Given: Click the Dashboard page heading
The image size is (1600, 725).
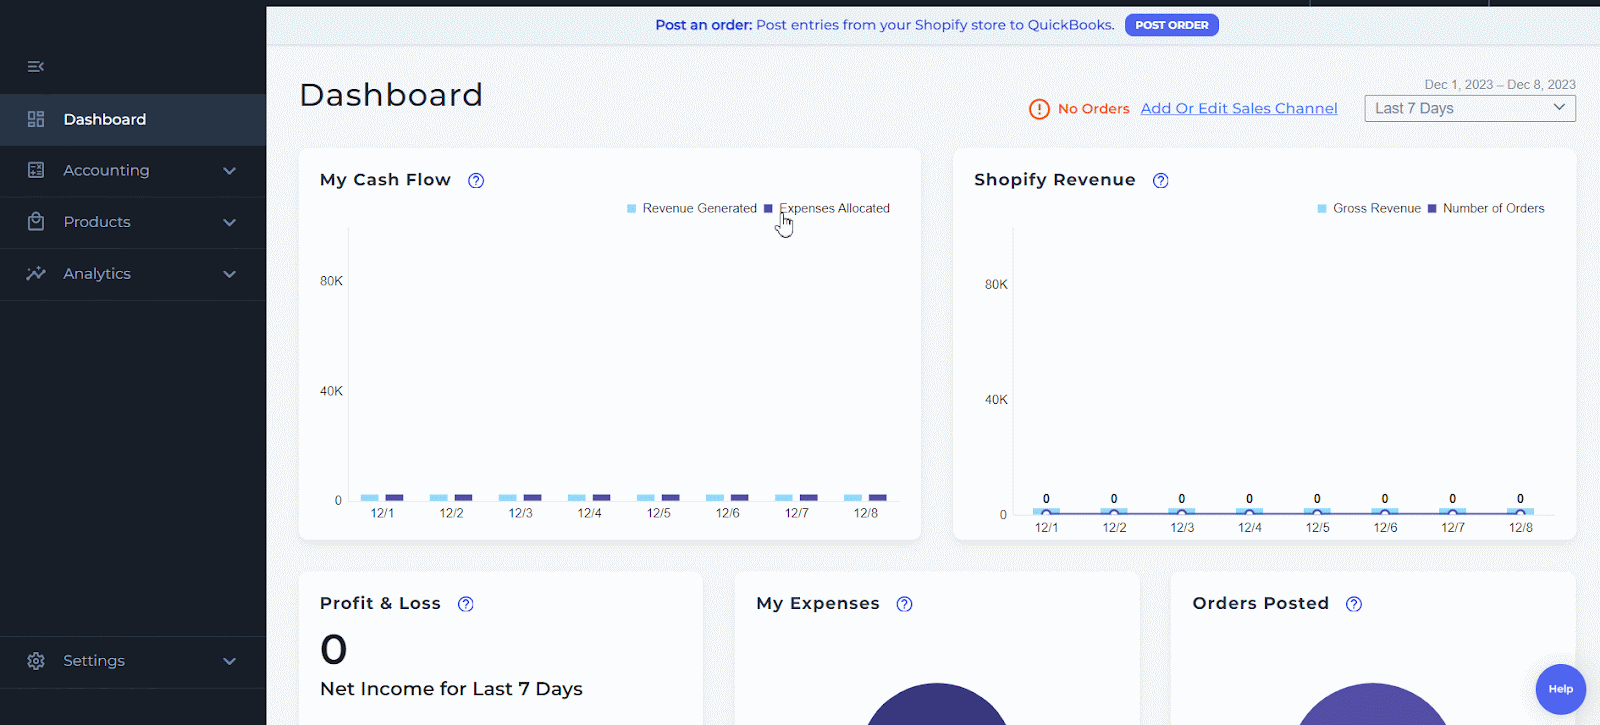Looking at the screenshot, I should point(391,95).
